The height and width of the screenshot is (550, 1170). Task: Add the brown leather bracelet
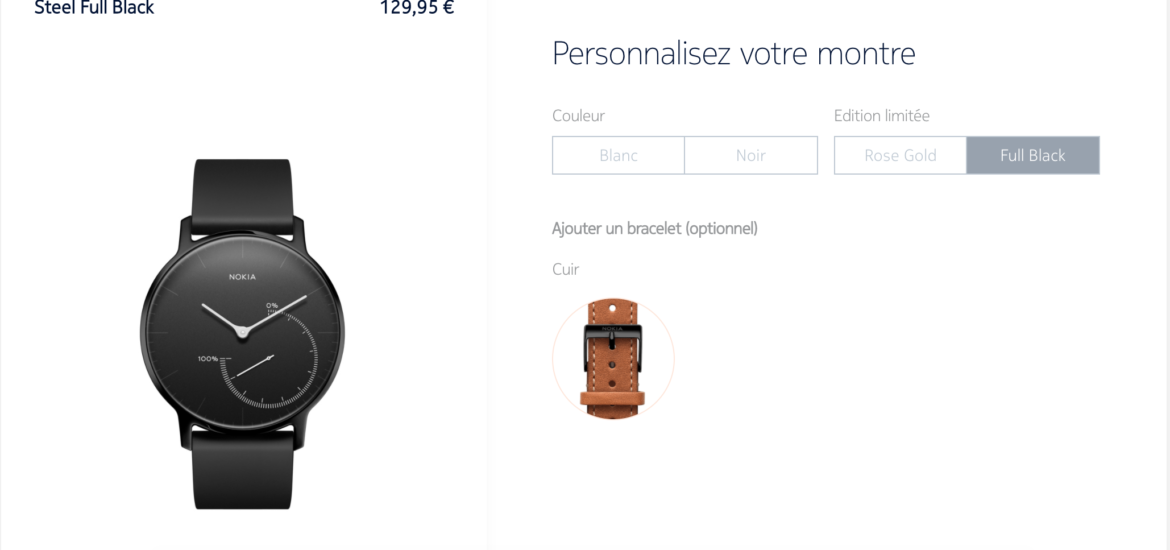point(613,357)
